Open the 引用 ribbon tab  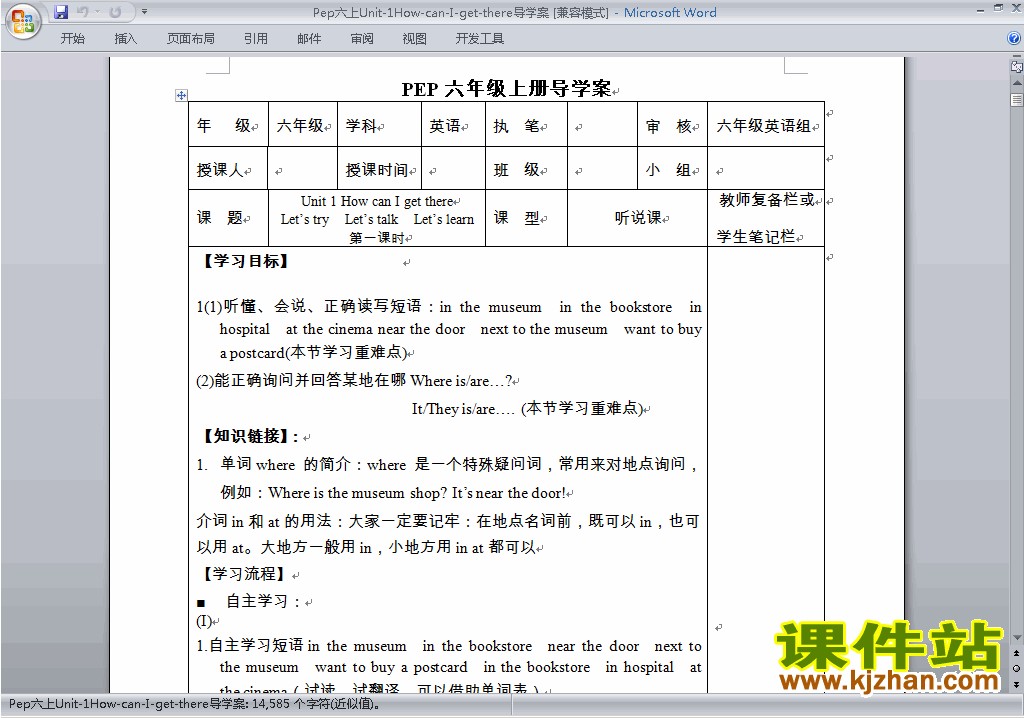(255, 39)
